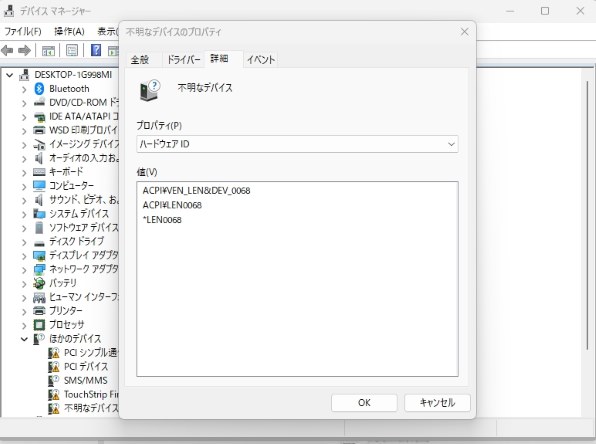Click the Bluetooth category icon
Image resolution: width=596 pixels, height=444 pixels.
[x=39, y=89]
